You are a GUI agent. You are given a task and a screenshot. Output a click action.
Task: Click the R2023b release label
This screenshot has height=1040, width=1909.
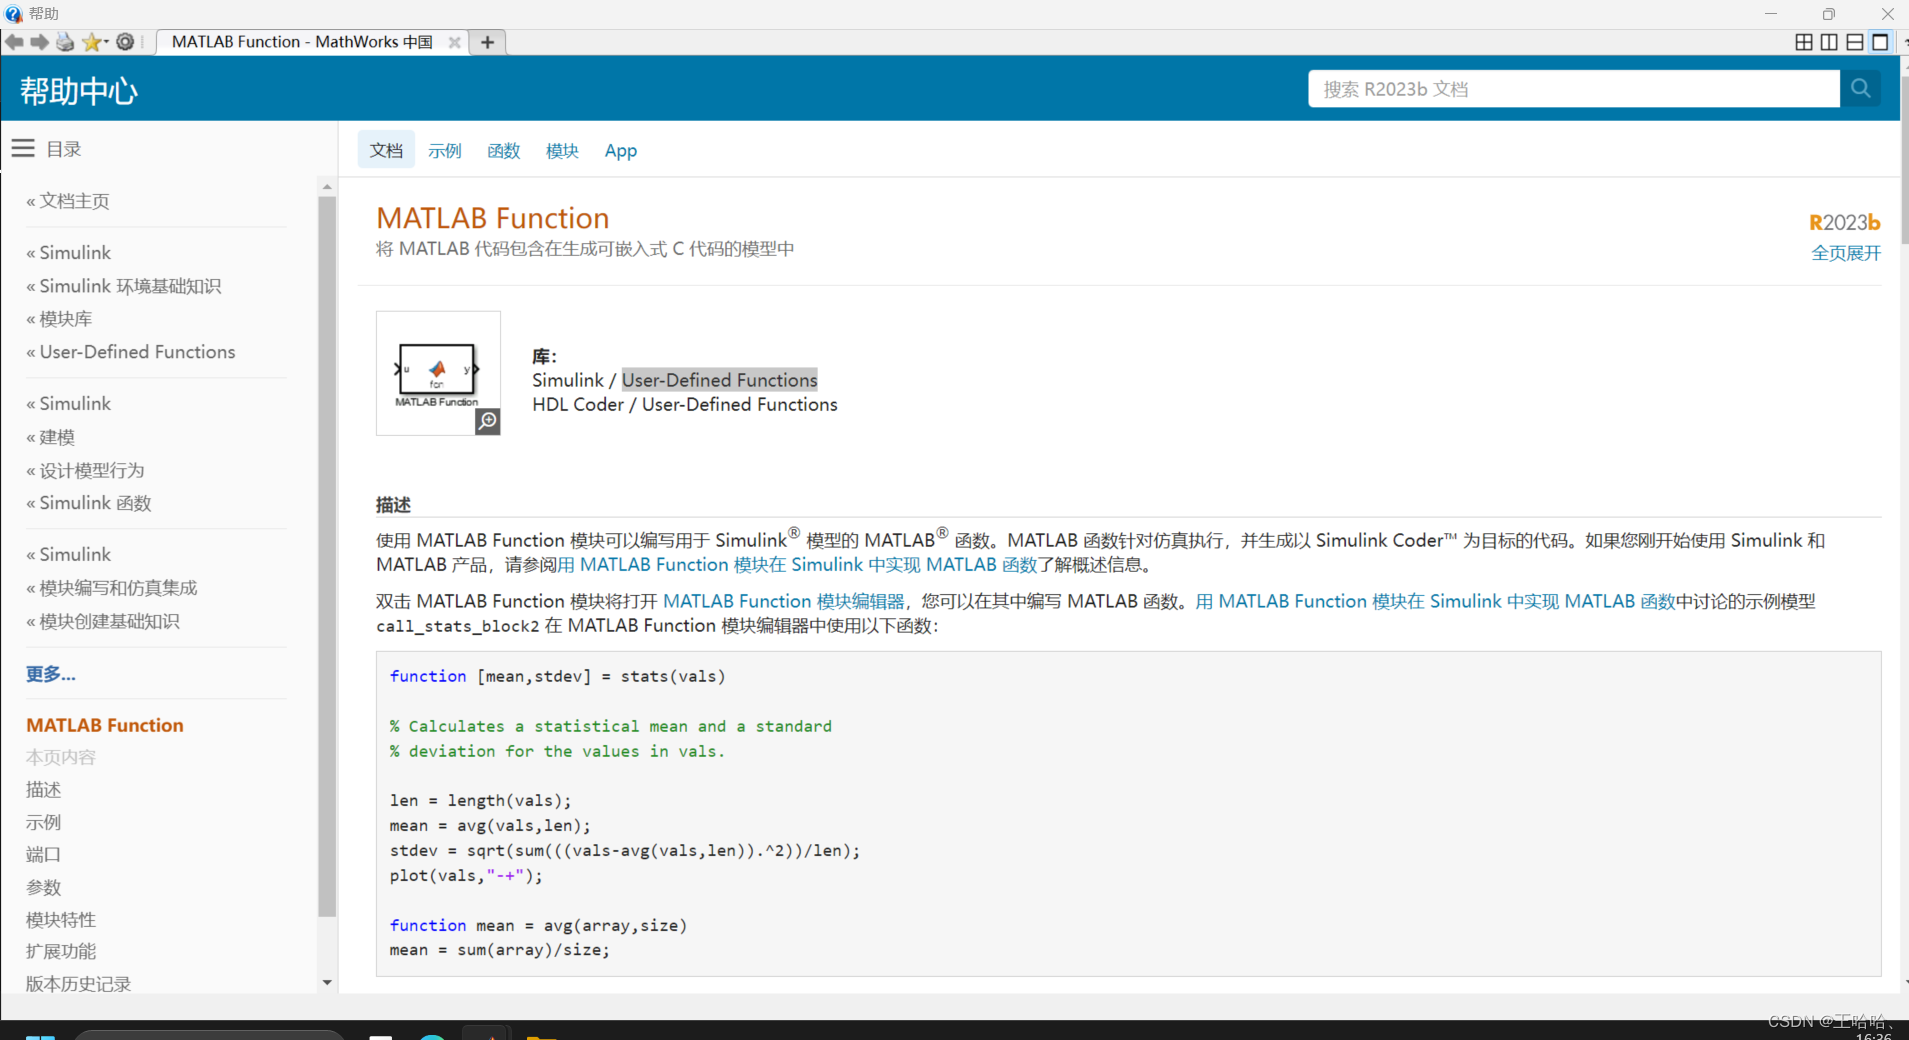pyautogui.click(x=1845, y=223)
